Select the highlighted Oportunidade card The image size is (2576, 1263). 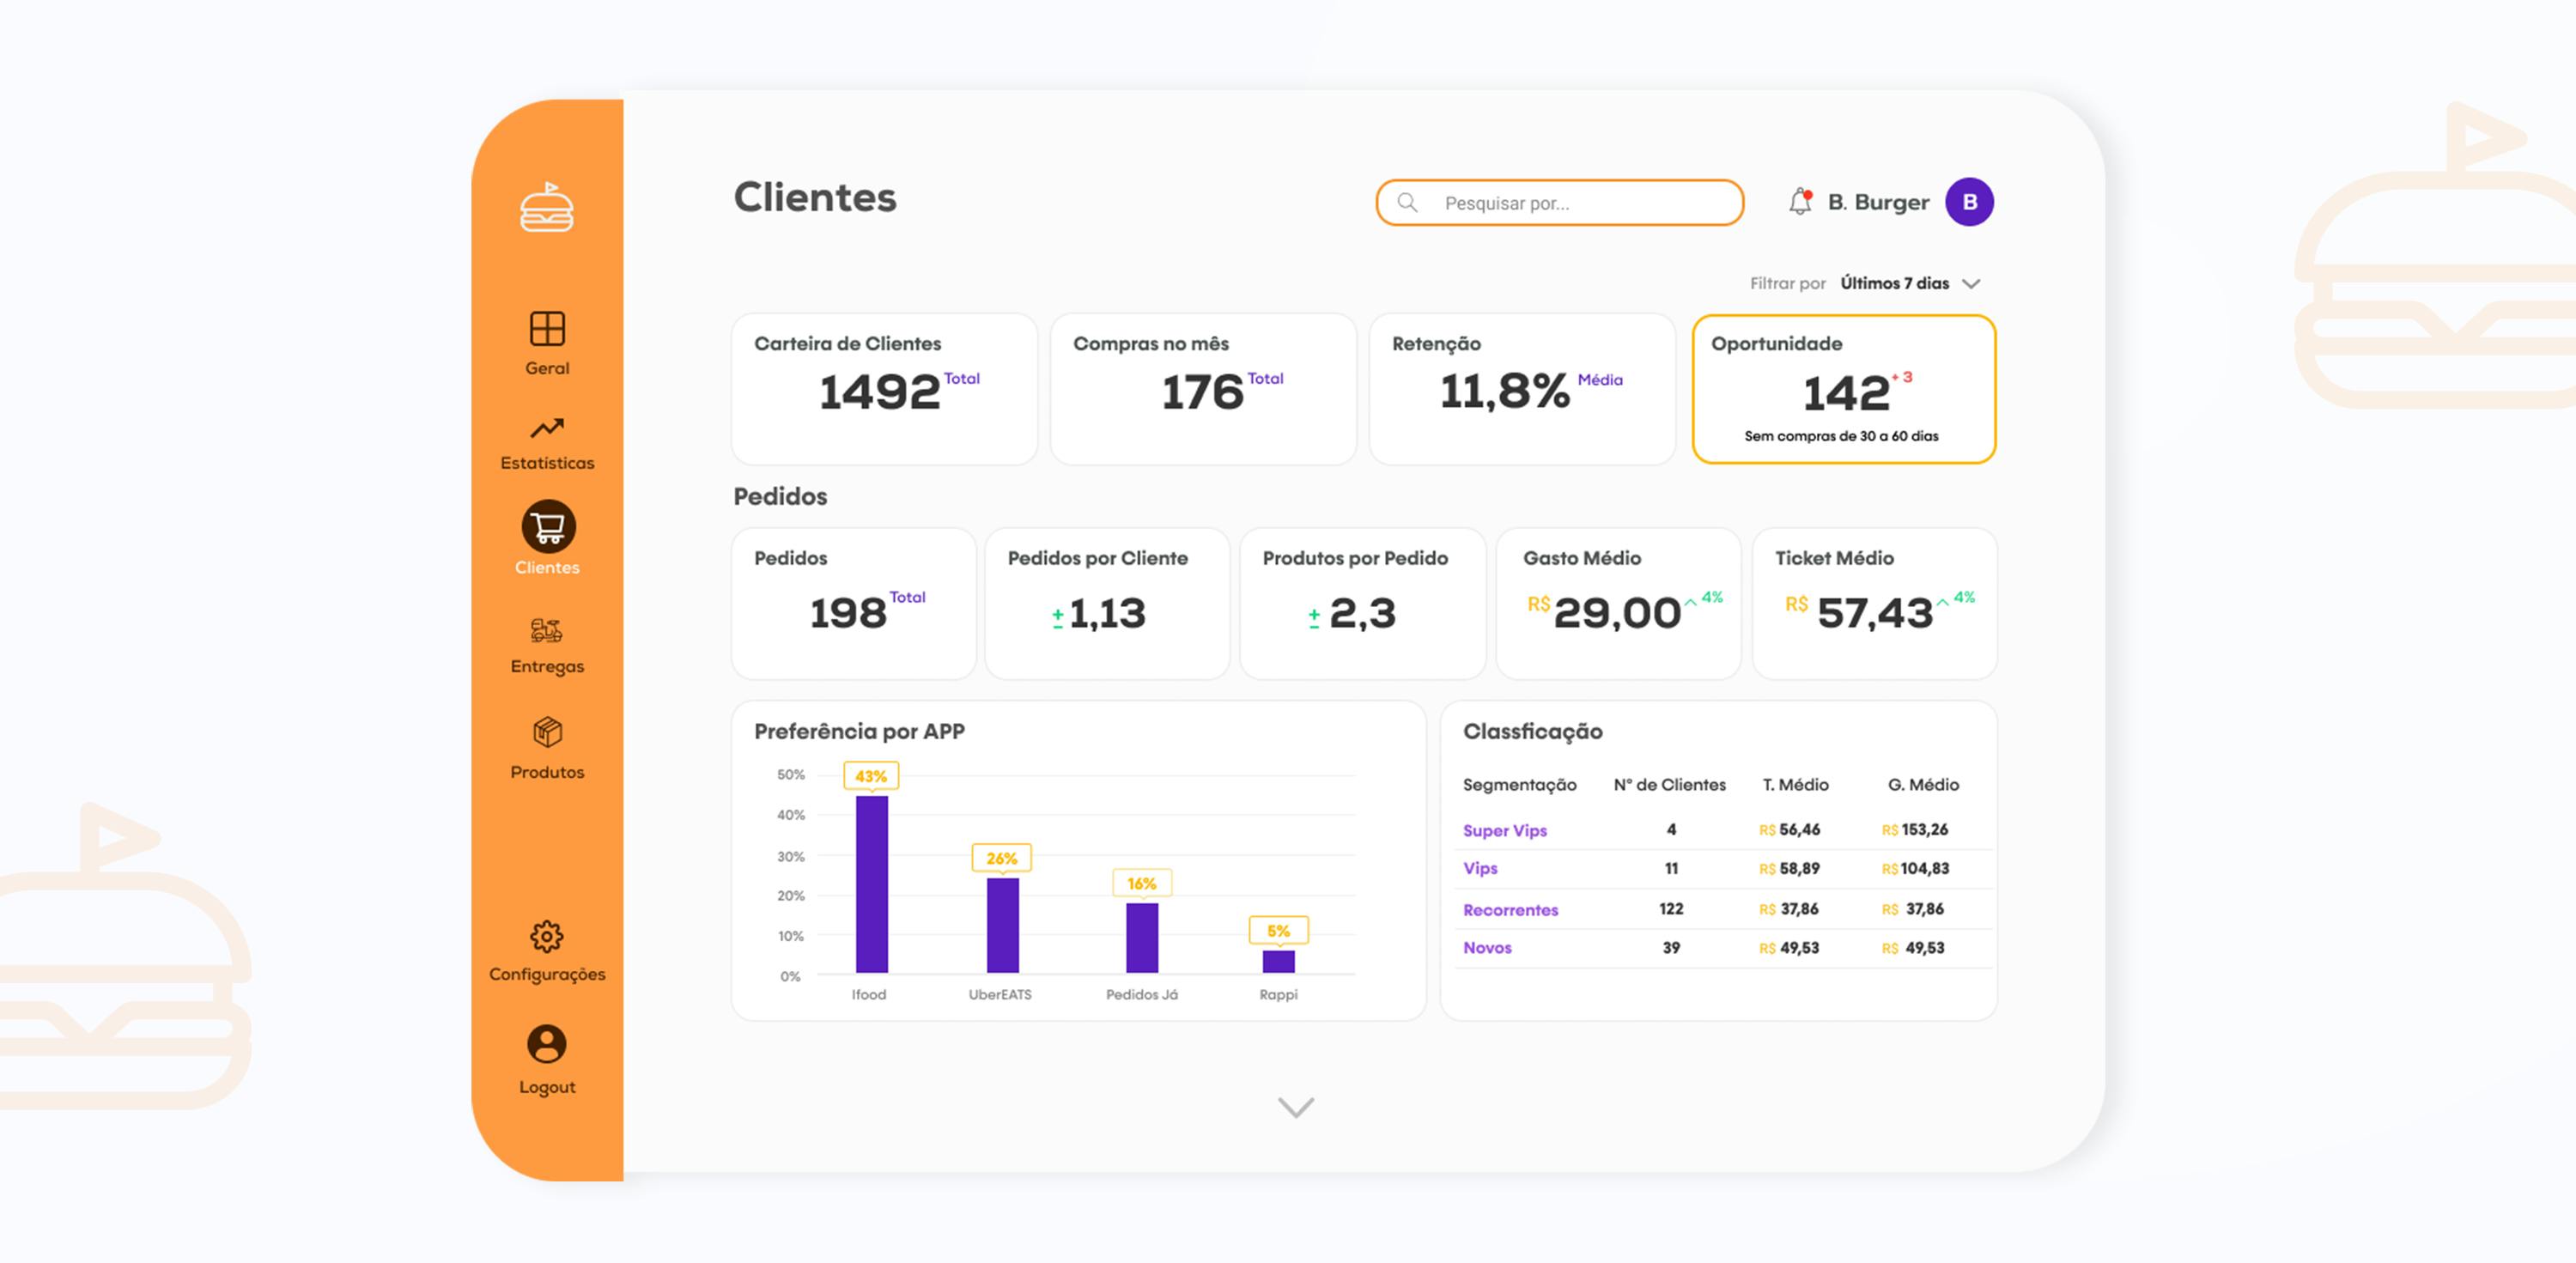point(1843,389)
